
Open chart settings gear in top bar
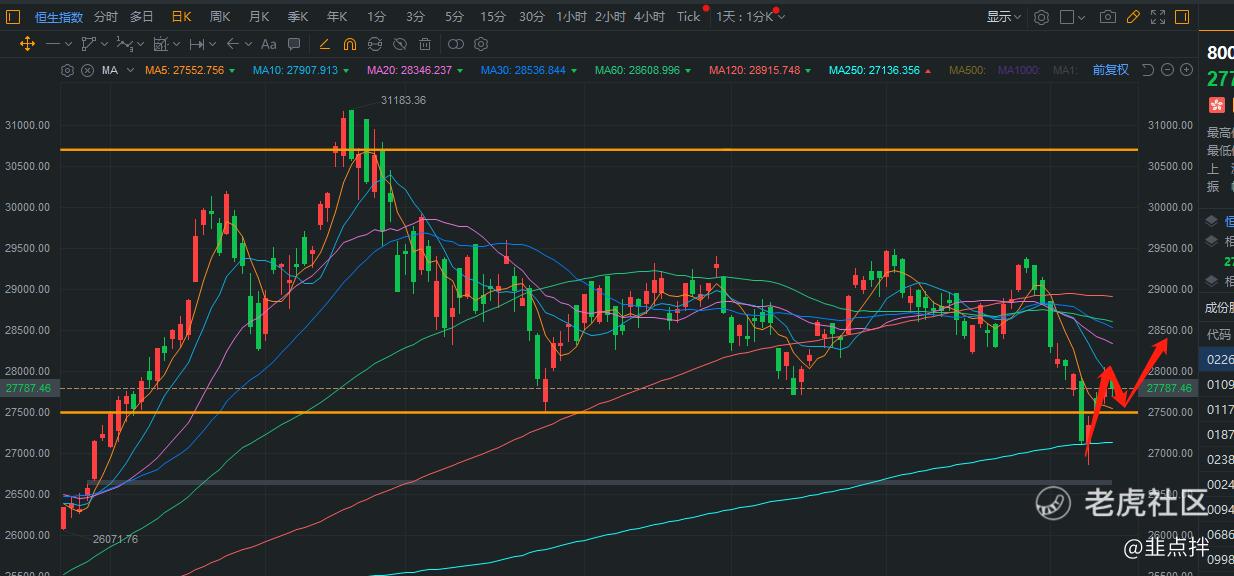pyautogui.click(x=1041, y=17)
